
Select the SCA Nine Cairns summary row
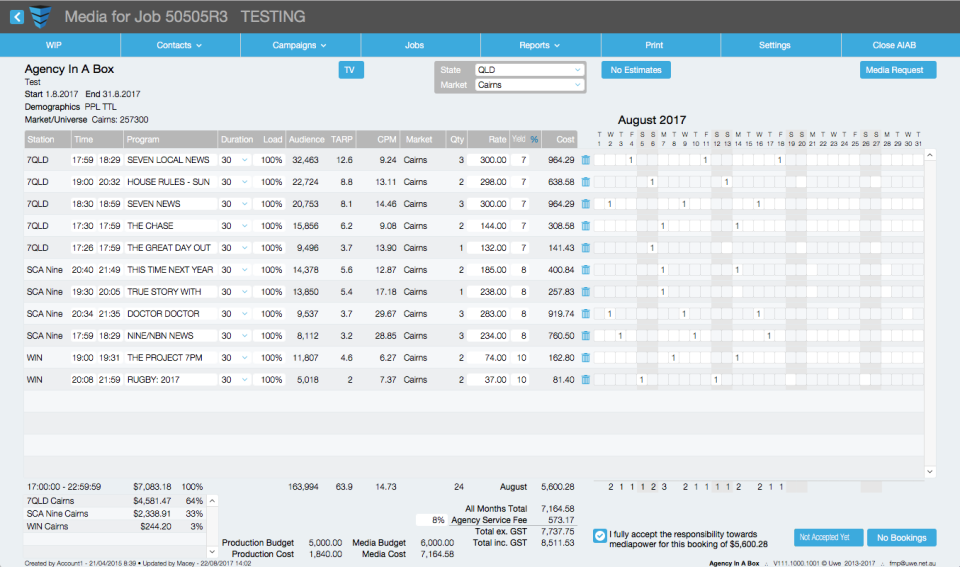(x=115, y=514)
